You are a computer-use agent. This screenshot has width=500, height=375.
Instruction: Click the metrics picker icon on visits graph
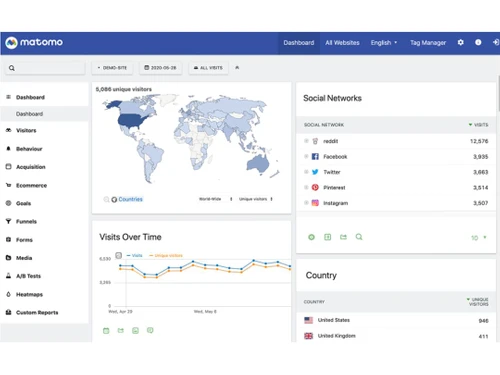(x=118, y=255)
